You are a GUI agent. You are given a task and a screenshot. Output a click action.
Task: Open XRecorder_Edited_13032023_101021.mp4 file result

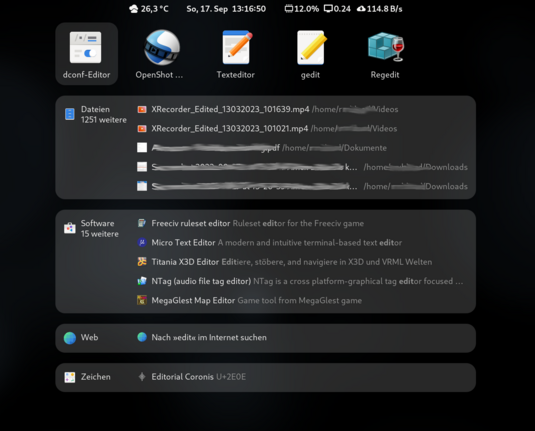[302, 128]
